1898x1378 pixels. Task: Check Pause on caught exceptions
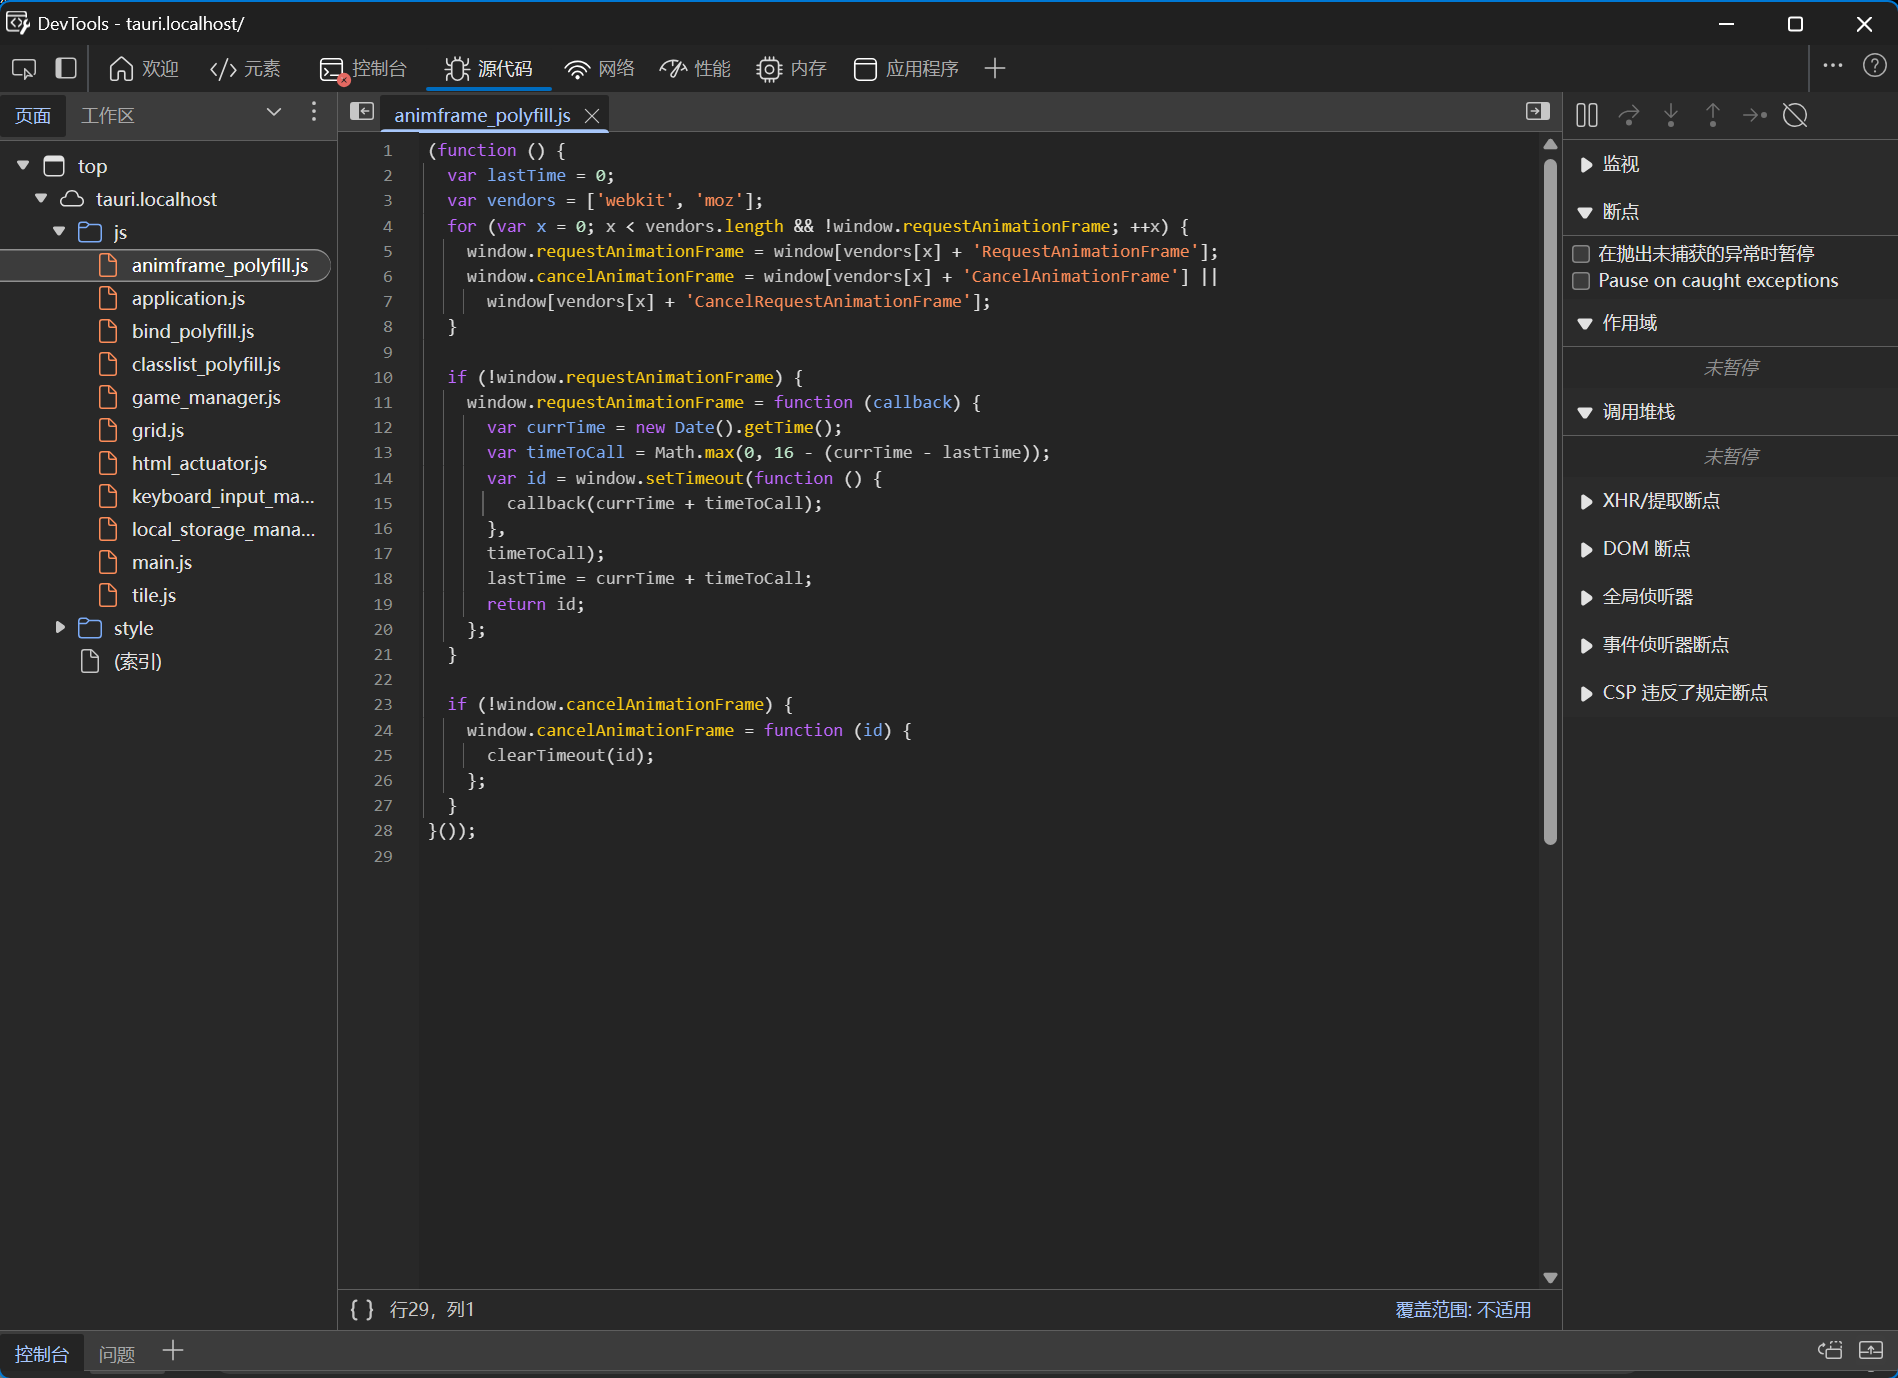[1581, 281]
